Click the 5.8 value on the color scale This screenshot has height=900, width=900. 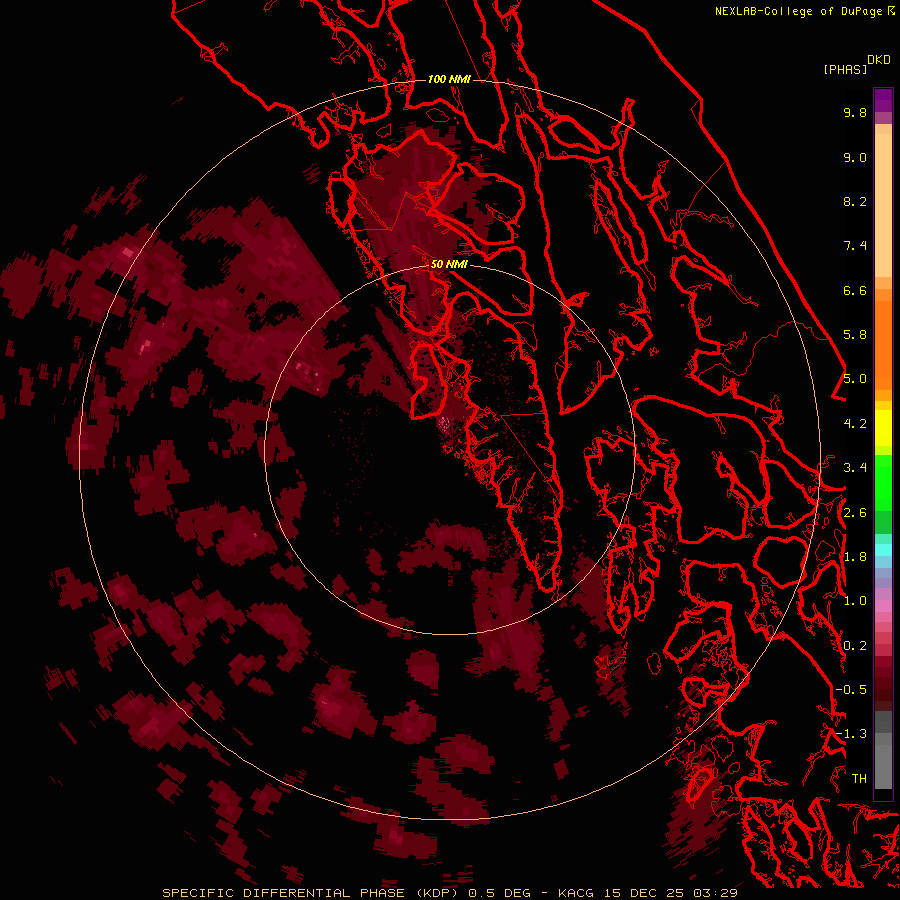tap(855, 335)
